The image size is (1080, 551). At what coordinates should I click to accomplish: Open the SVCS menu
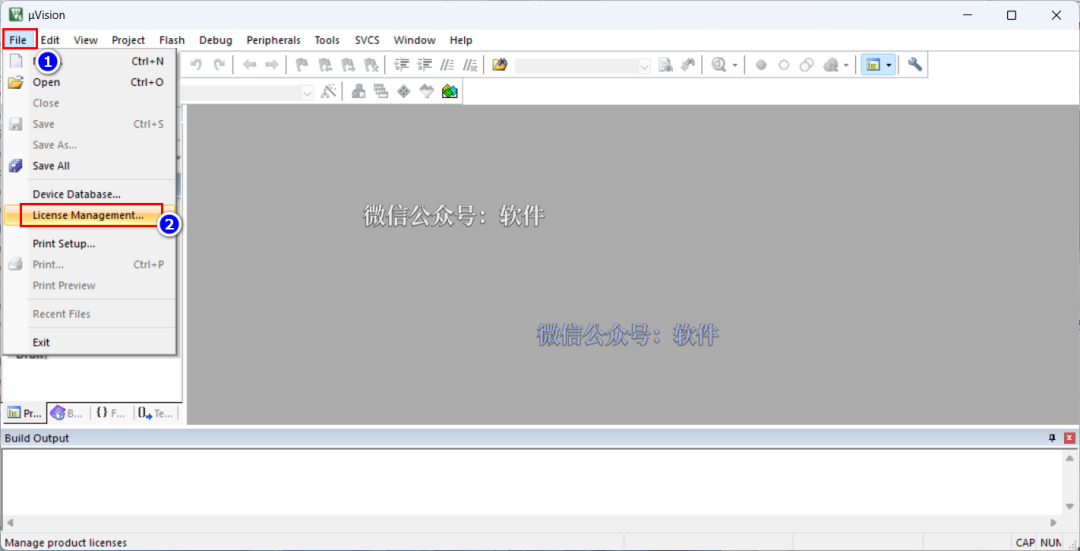click(367, 40)
